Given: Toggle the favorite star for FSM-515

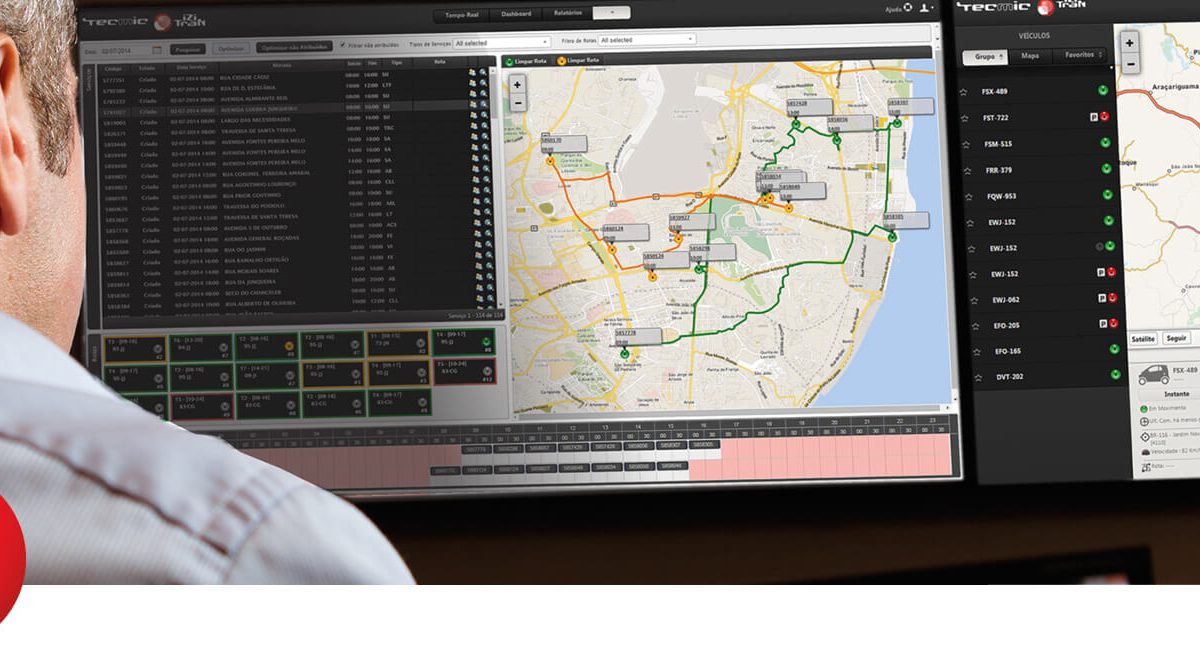Looking at the screenshot, I should (965, 143).
